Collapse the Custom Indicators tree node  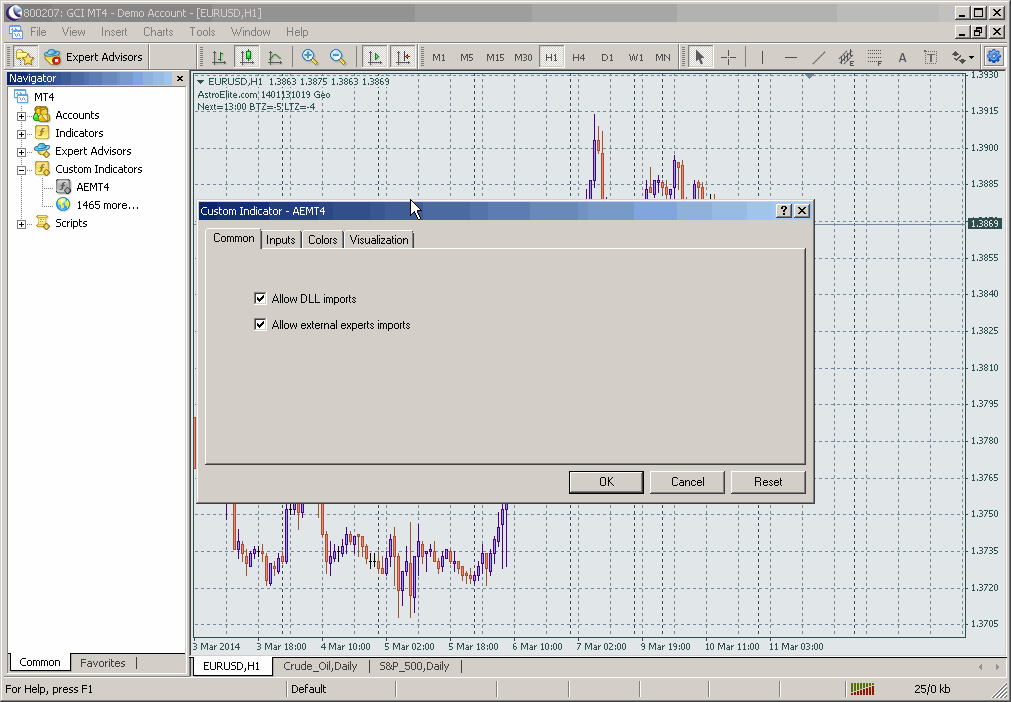point(22,170)
